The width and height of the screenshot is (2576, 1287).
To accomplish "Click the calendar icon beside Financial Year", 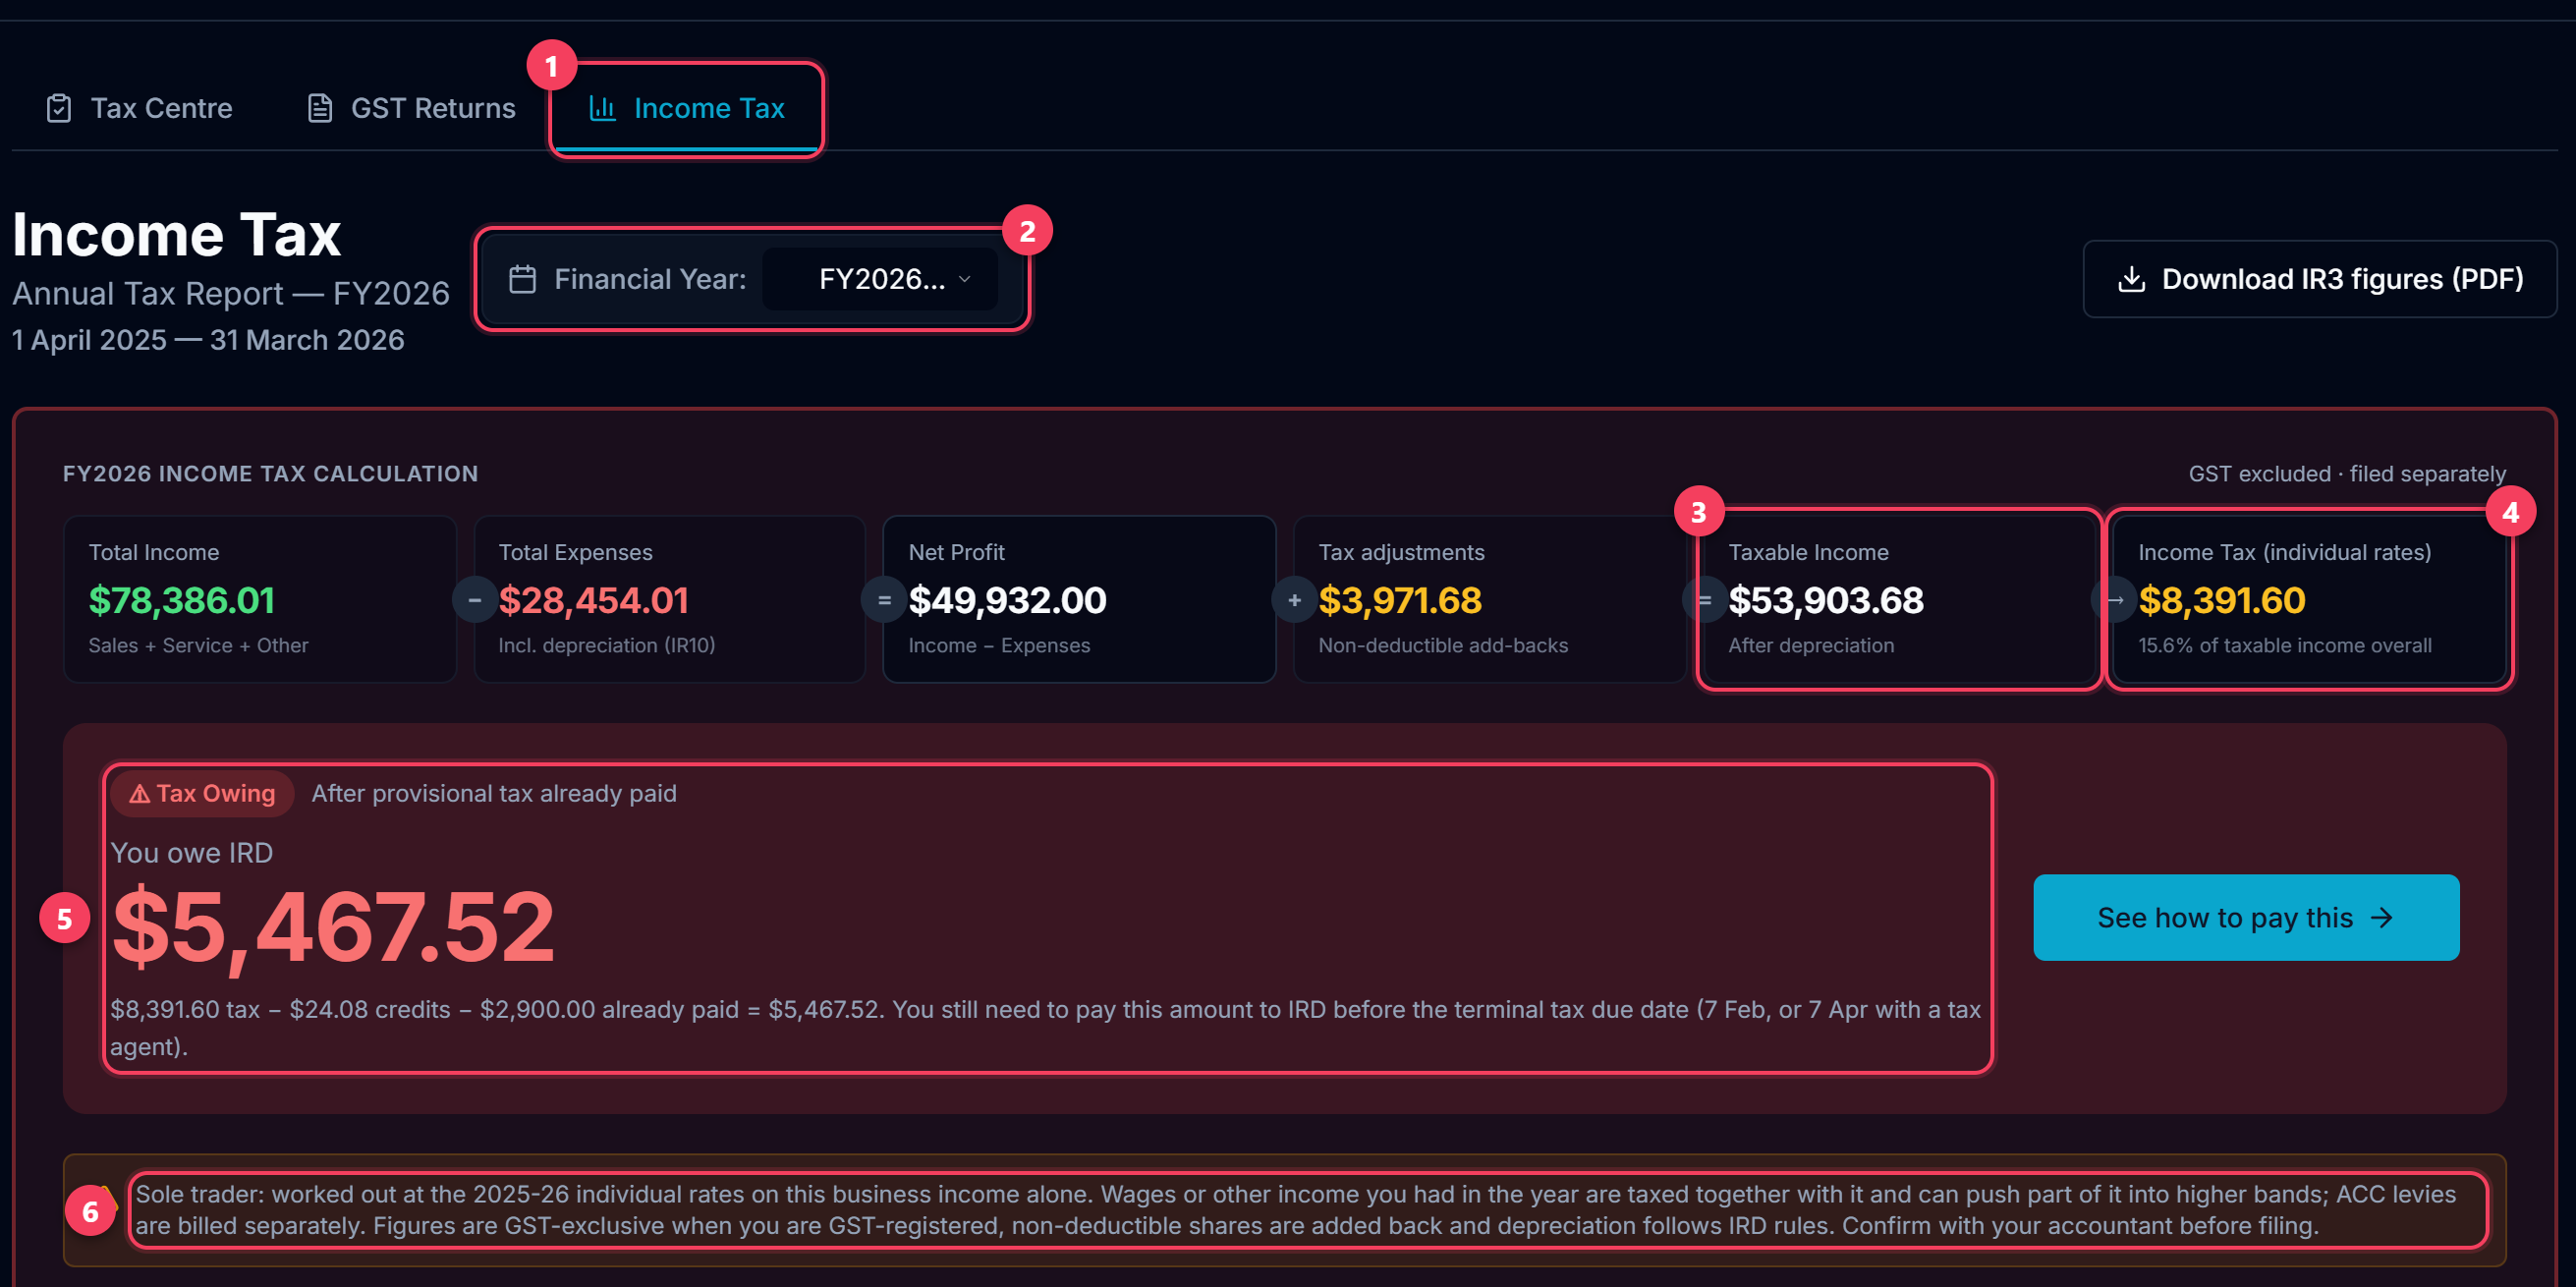I will [523, 279].
